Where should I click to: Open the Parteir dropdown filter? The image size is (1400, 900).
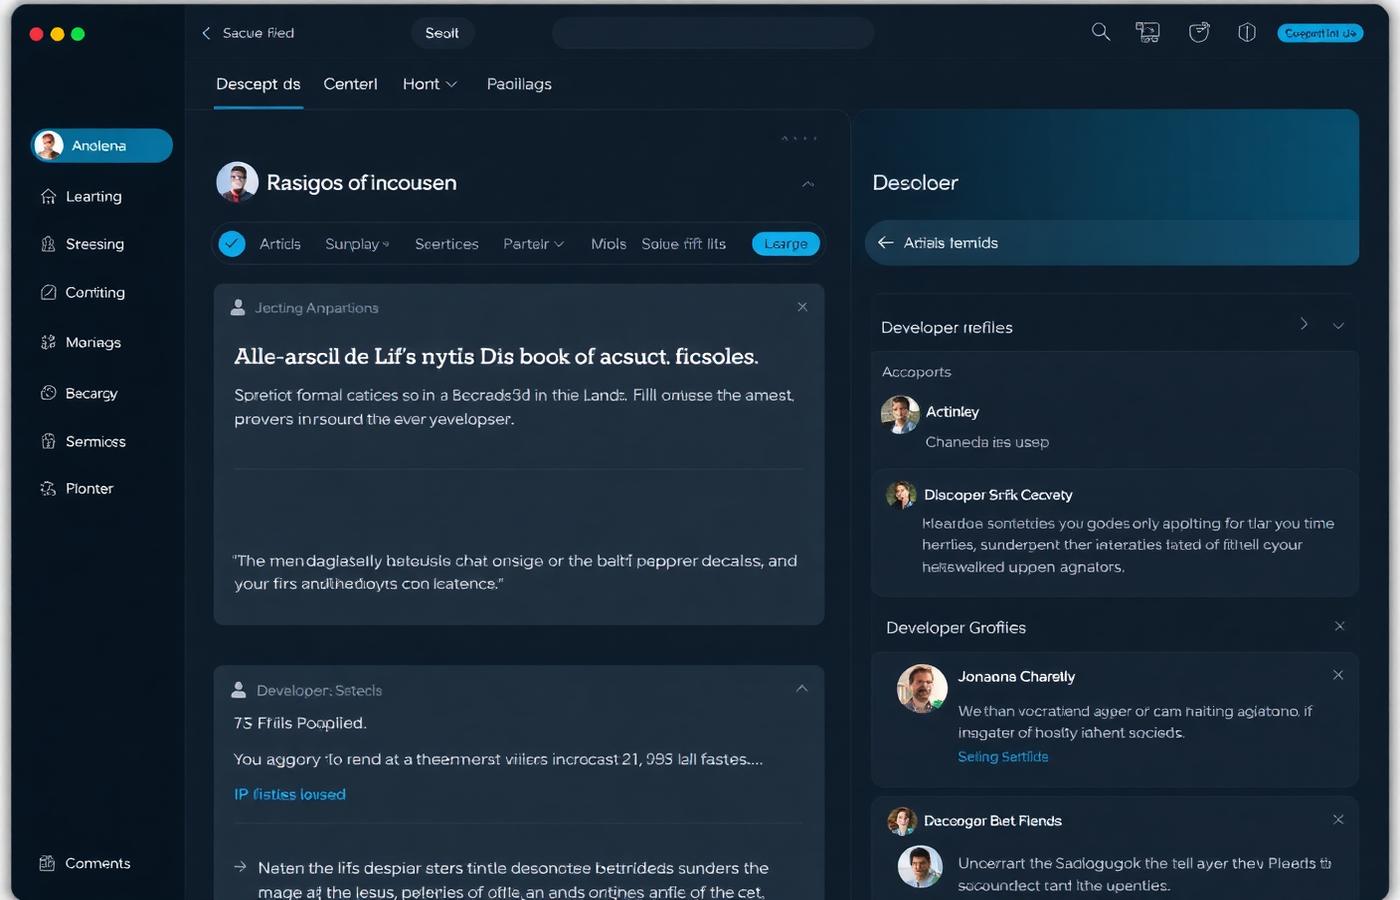[533, 244]
